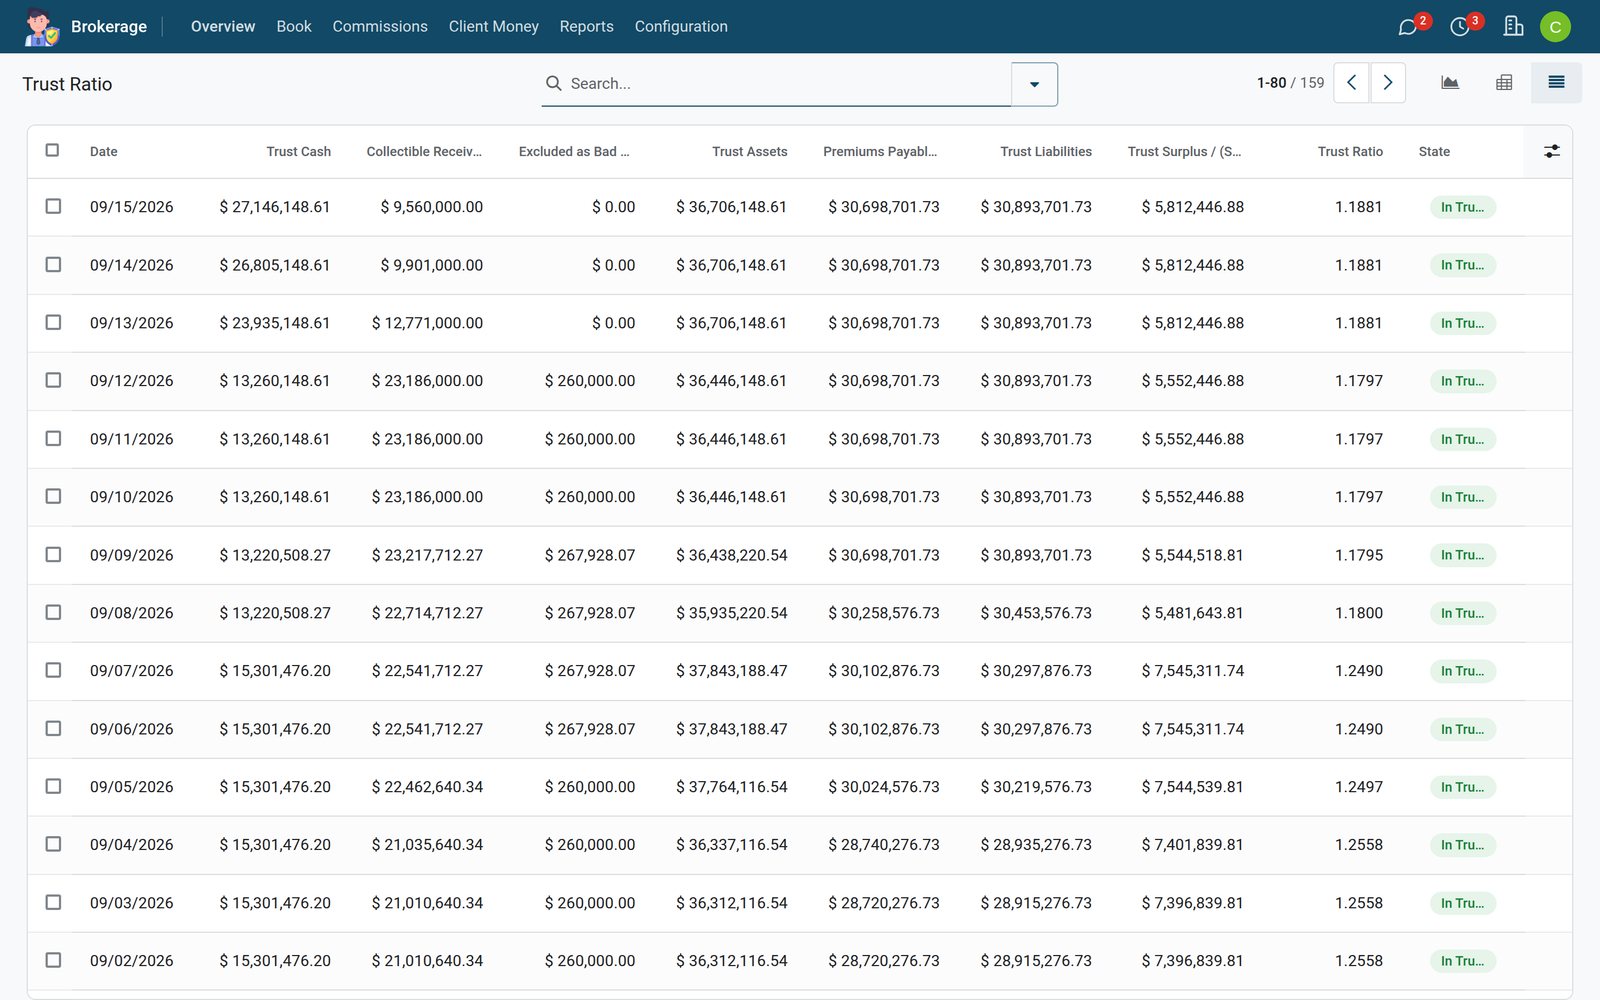Click trust cash $ 26,805,148.61
The width and height of the screenshot is (1600, 1000).
pyautogui.click(x=275, y=265)
